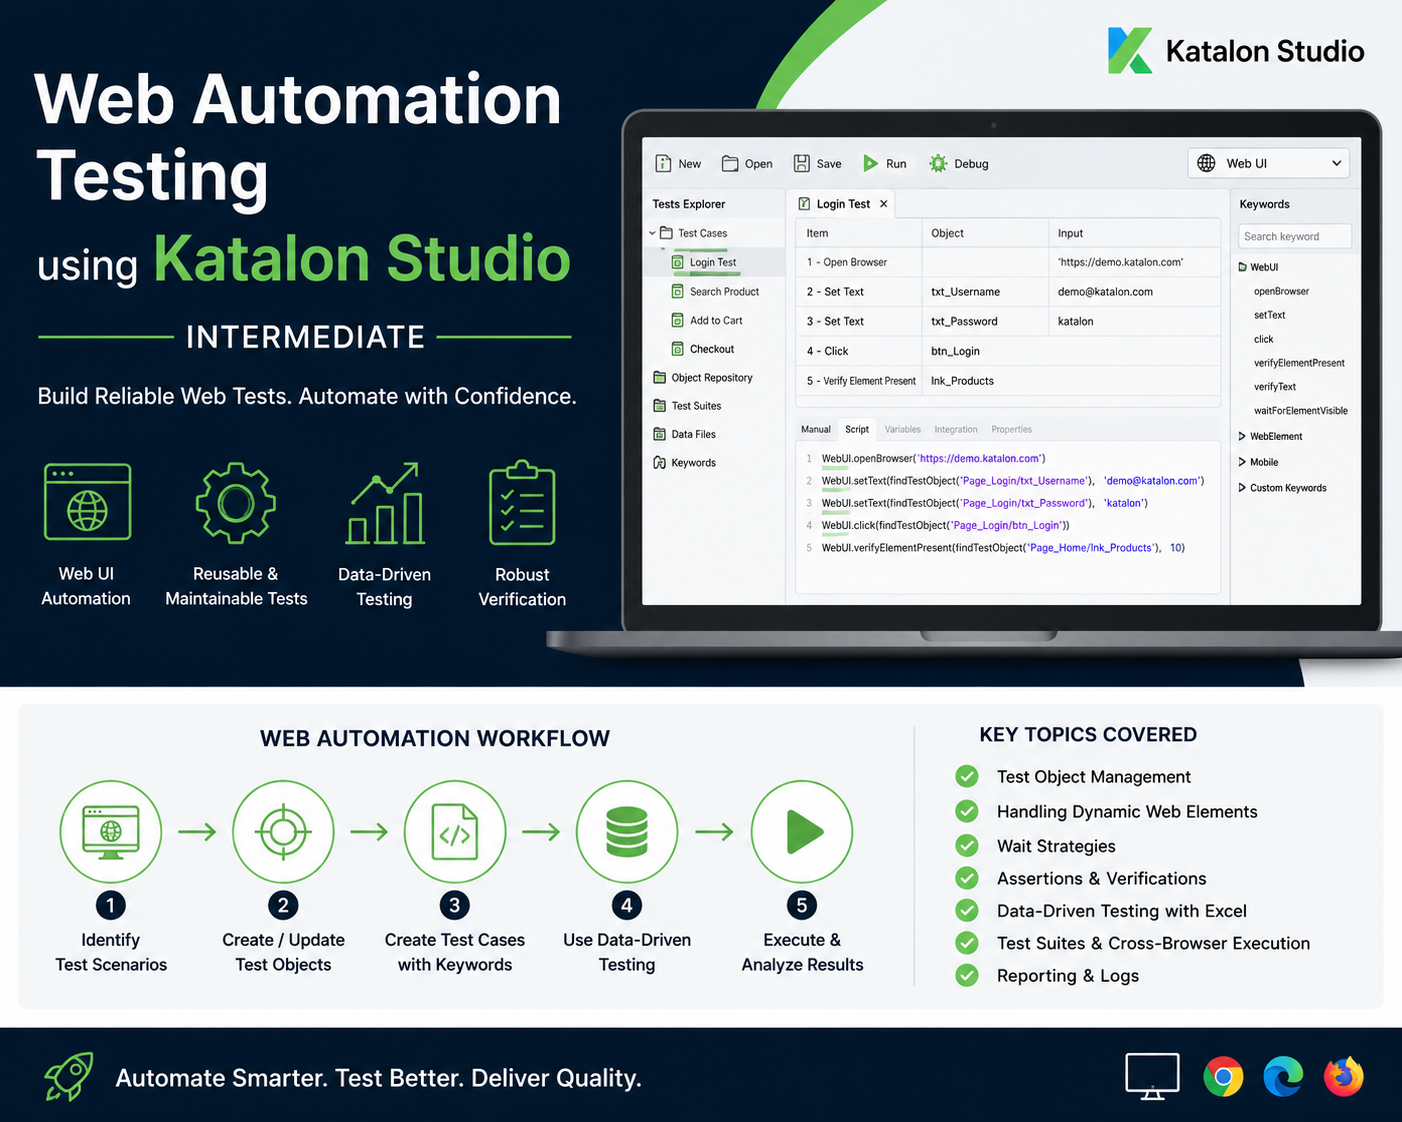Collapse the Test Cases folder
The height and width of the screenshot is (1122, 1402).
652,233
